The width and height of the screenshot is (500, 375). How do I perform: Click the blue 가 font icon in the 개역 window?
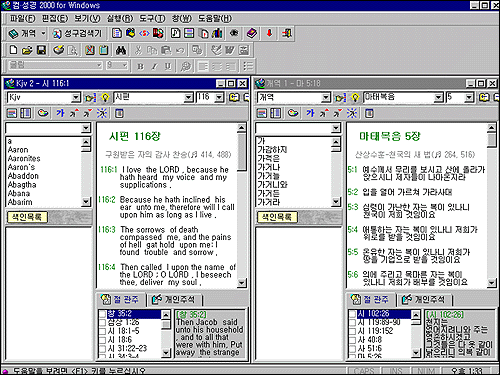click(x=310, y=113)
